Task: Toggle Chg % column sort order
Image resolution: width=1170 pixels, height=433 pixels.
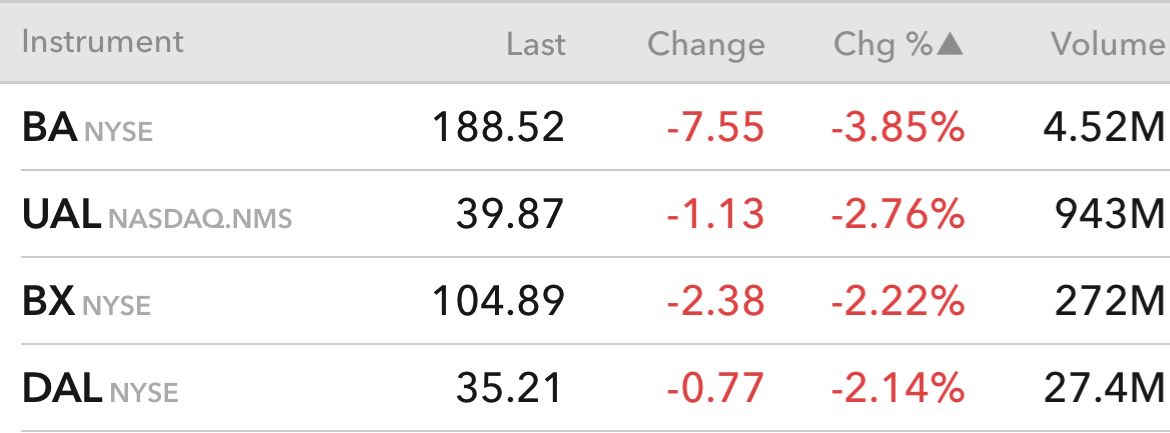Action: [883, 45]
